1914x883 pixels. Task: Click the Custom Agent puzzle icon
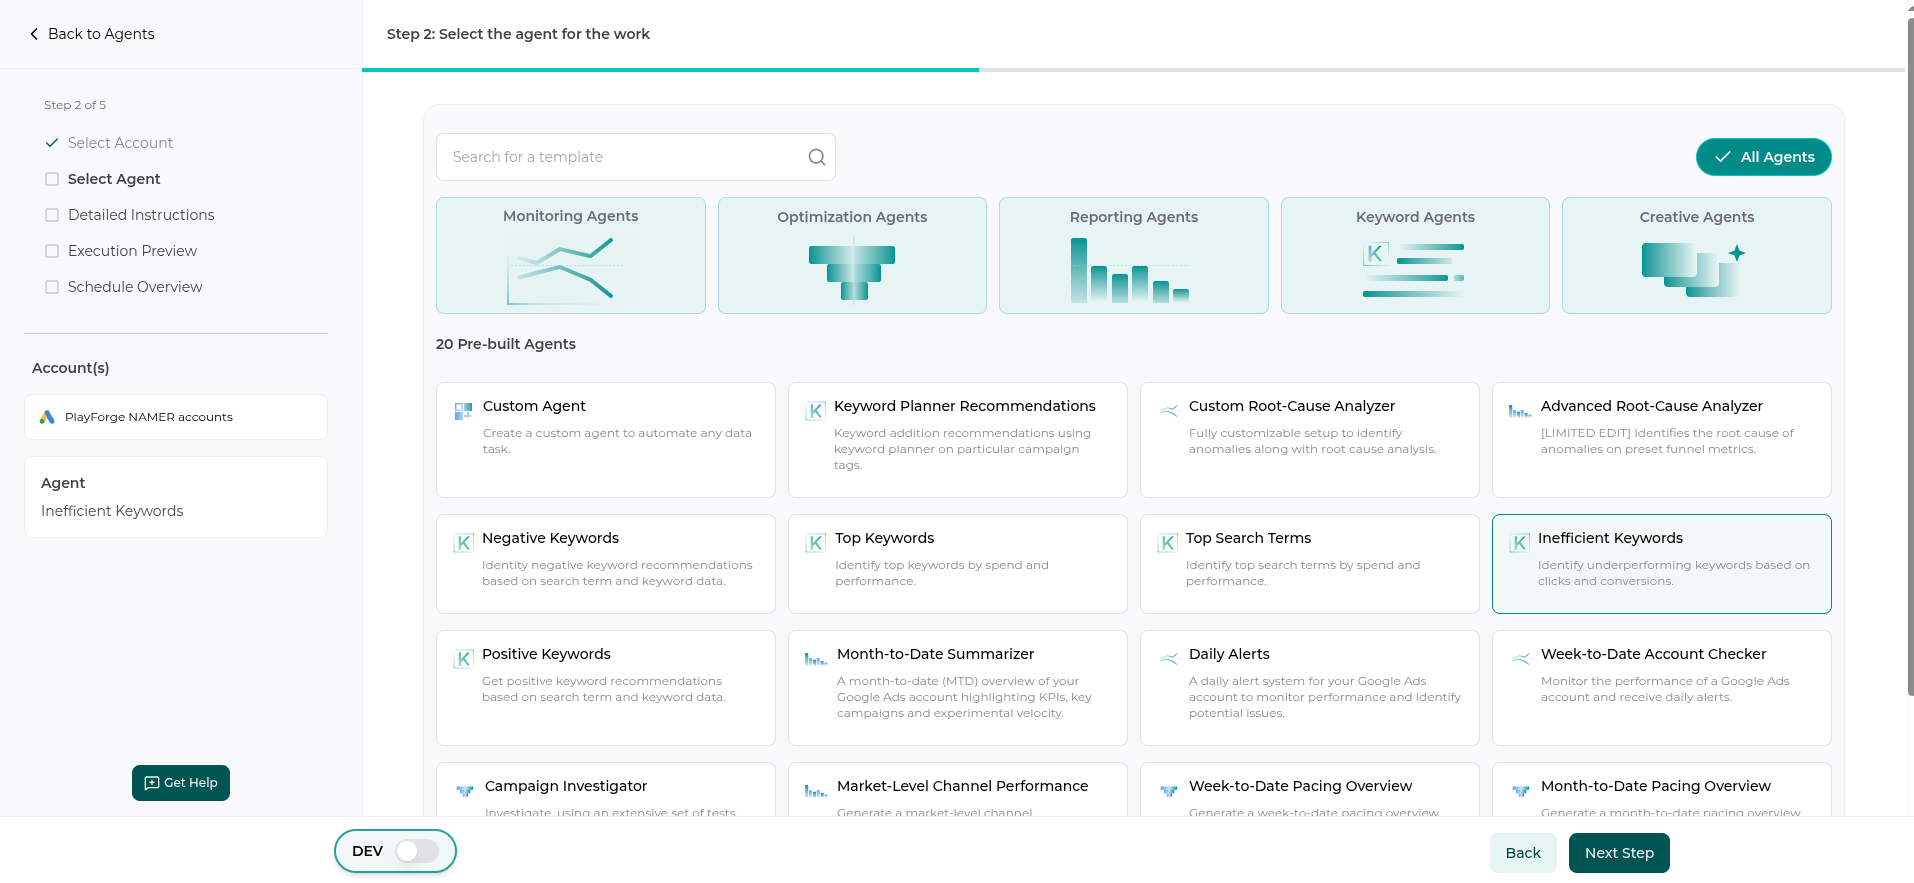(x=463, y=411)
